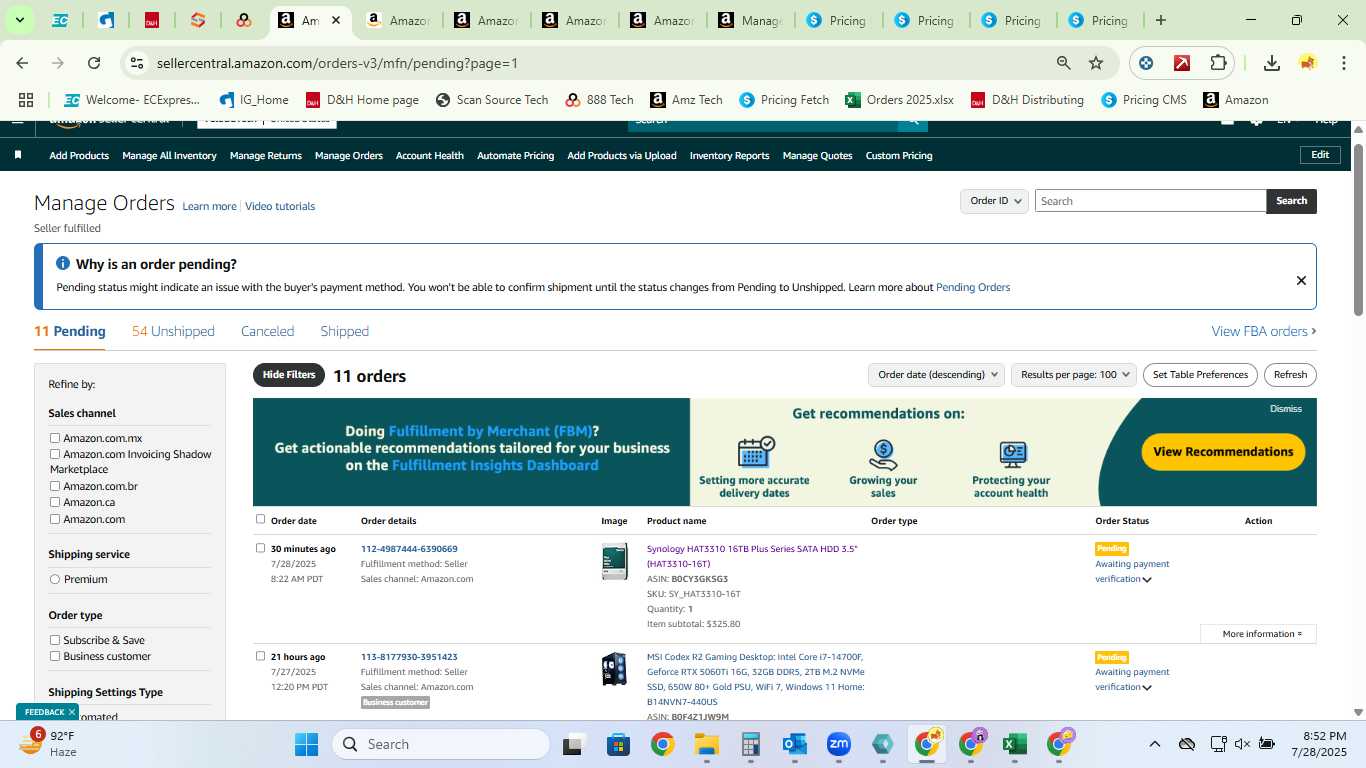Screen dimensions: 1366x768
Task: Open the Synology HDD product thumbnail
Action: click(614, 562)
